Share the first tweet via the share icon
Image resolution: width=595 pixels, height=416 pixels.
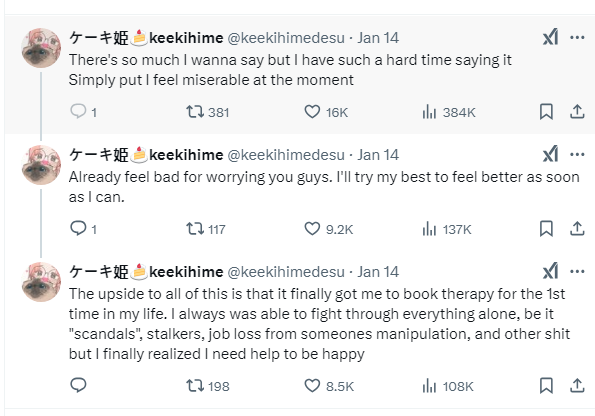click(577, 112)
